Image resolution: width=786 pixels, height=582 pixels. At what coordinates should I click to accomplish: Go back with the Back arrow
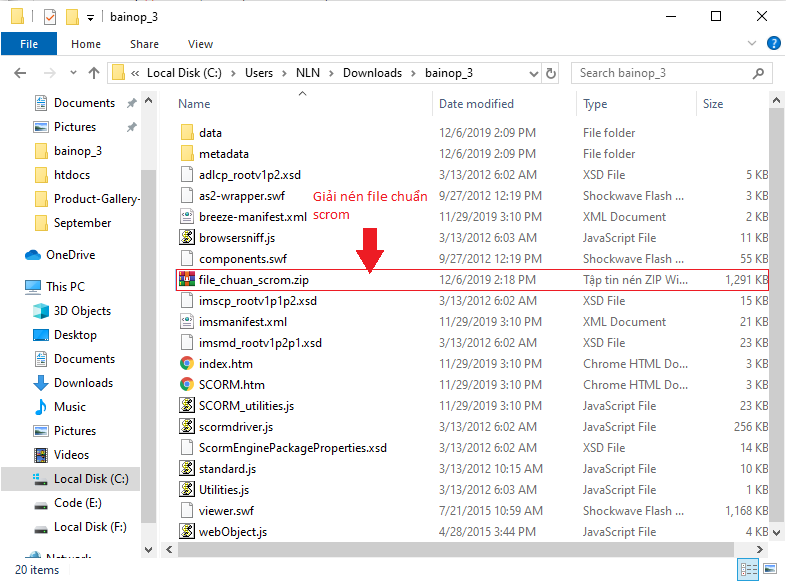point(20,73)
